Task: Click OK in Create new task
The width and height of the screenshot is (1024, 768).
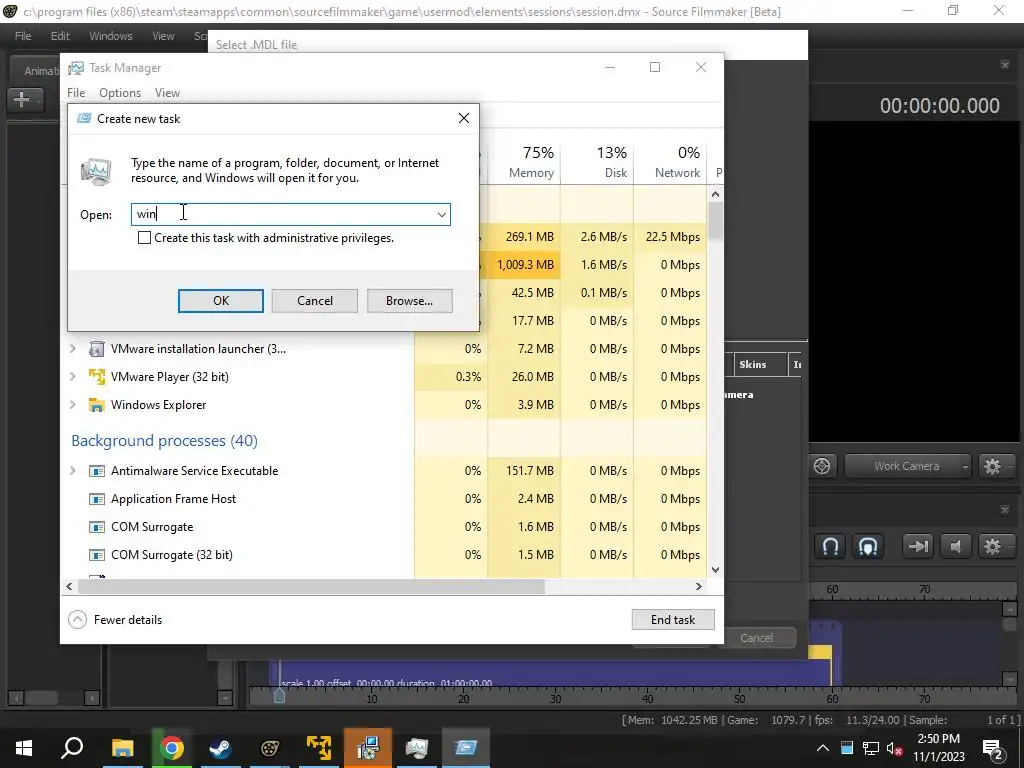Action: pyautogui.click(x=221, y=300)
